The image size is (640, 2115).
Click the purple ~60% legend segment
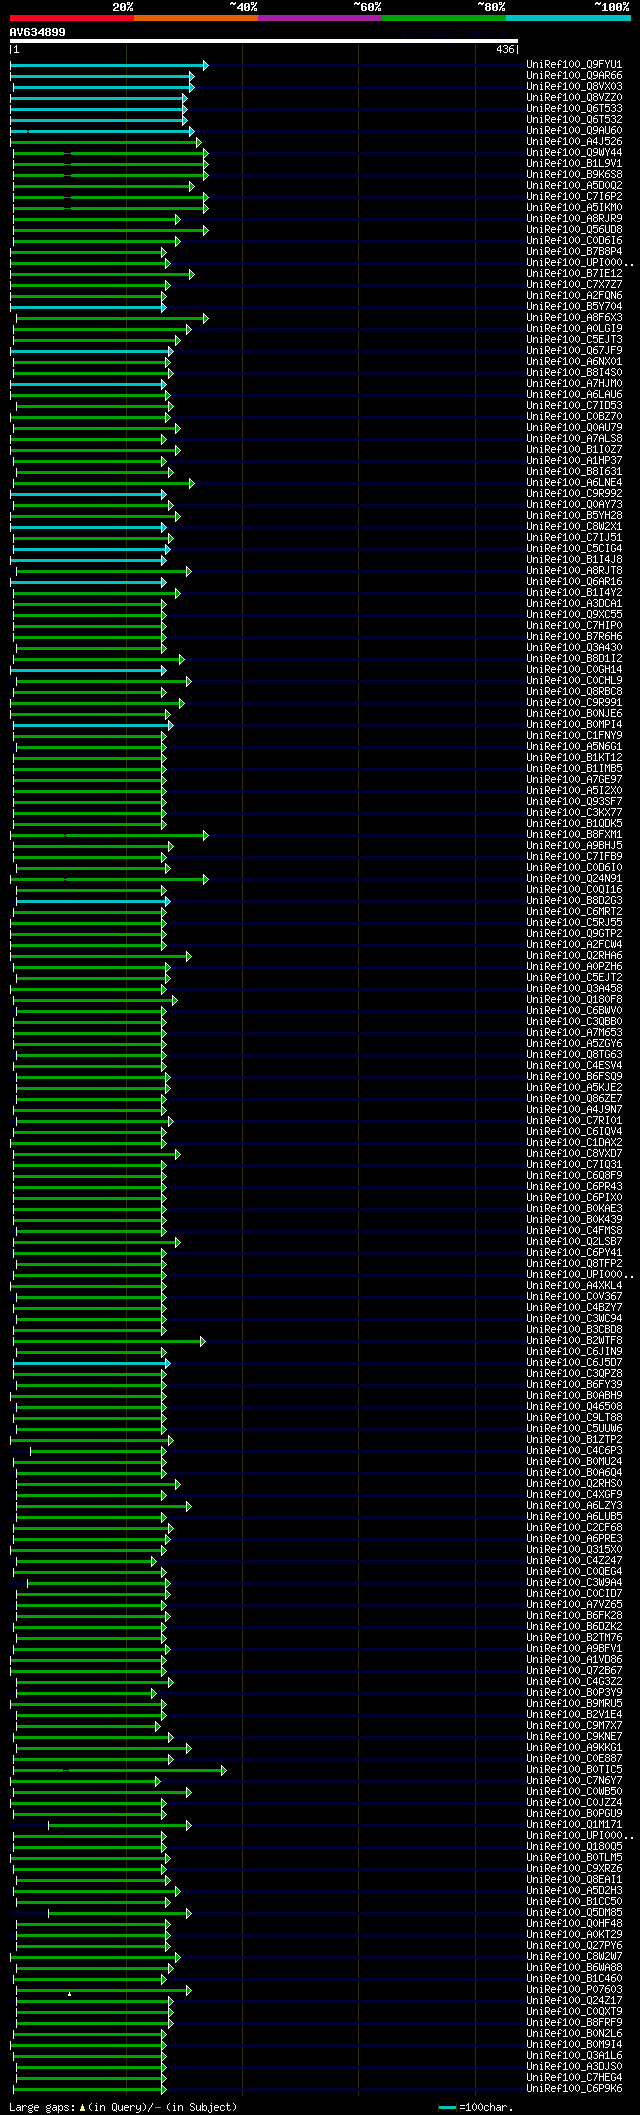(319, 18)
